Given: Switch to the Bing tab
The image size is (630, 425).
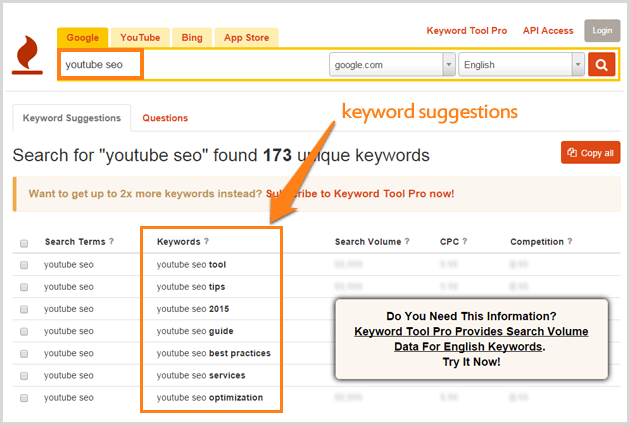Looking at the screenshot, I should tap(192, 38).
